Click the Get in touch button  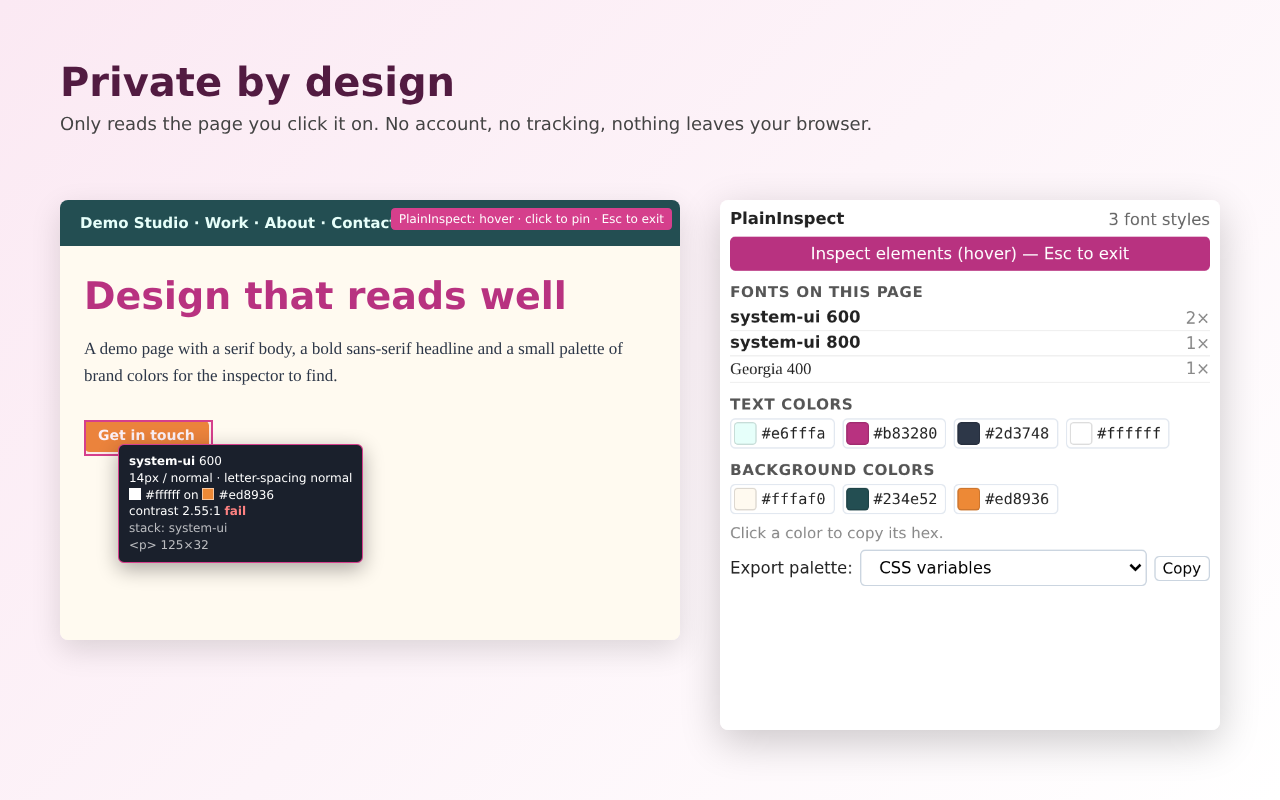click(147, 436)
